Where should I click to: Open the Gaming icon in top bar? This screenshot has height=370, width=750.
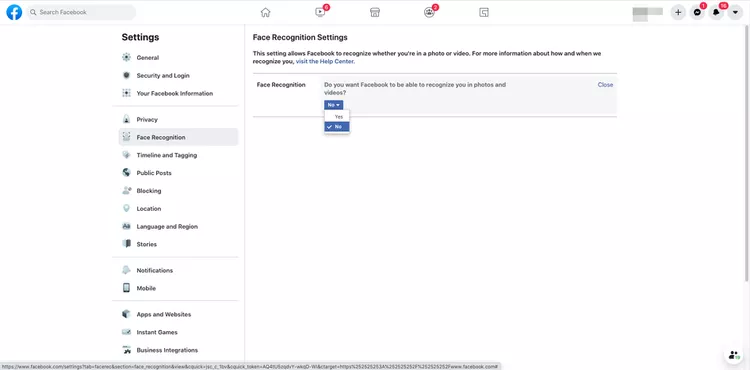[x=484, y=12]
